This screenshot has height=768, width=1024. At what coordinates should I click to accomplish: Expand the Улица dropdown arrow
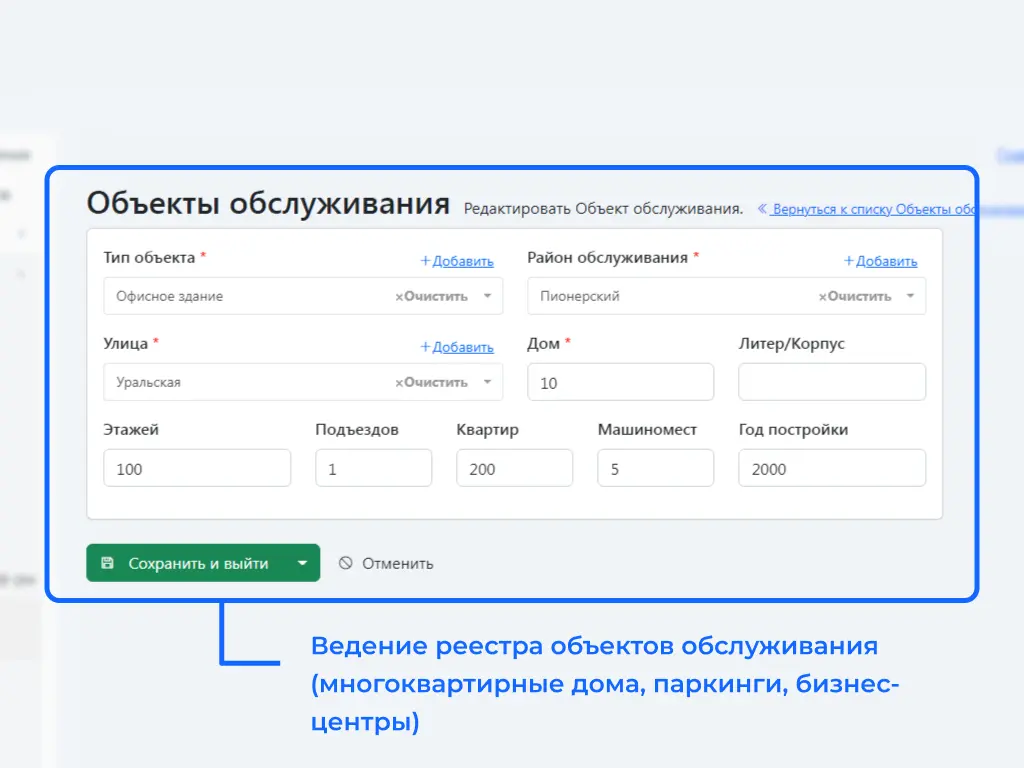click(487, 382)
